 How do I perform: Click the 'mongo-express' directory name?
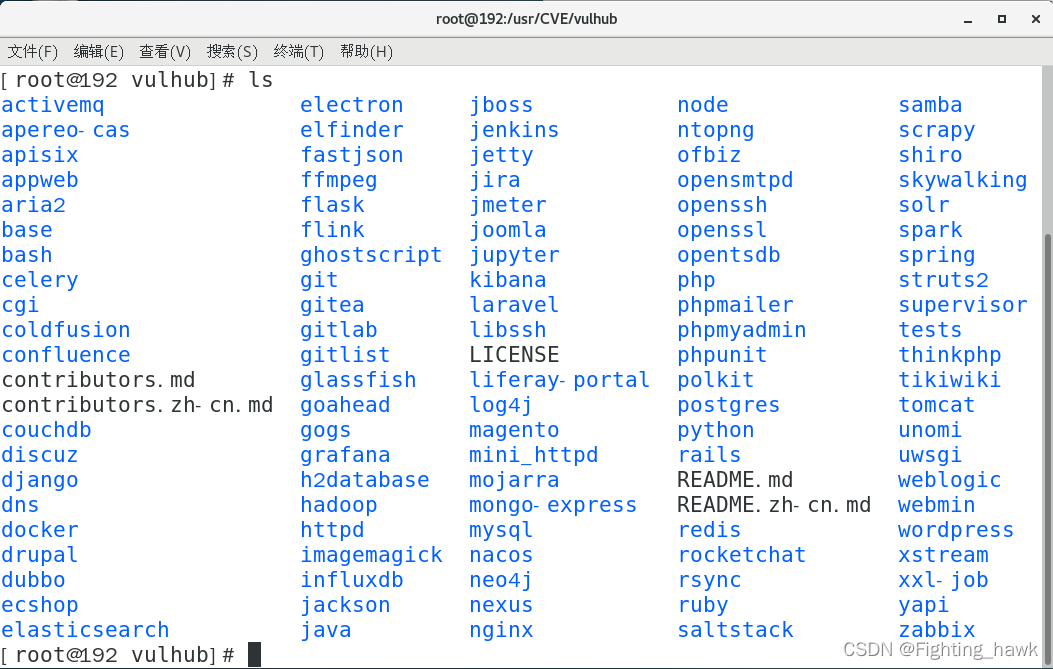coord(553,505)
